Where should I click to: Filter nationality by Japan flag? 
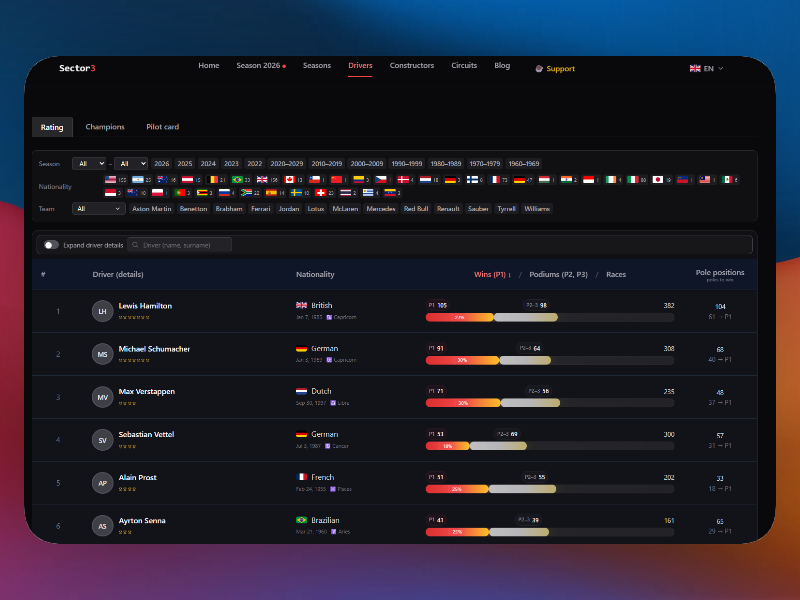(x=658, y=180)
